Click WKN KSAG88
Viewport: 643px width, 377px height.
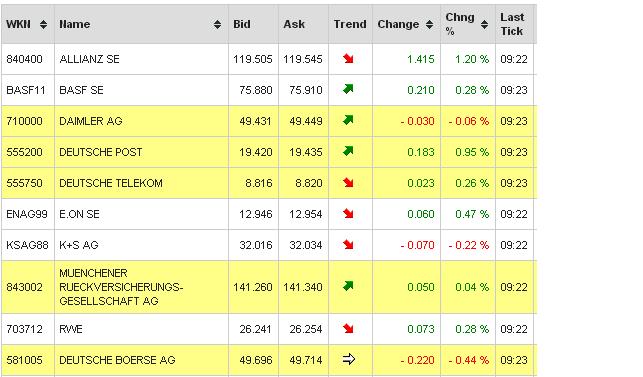[27, 245]
